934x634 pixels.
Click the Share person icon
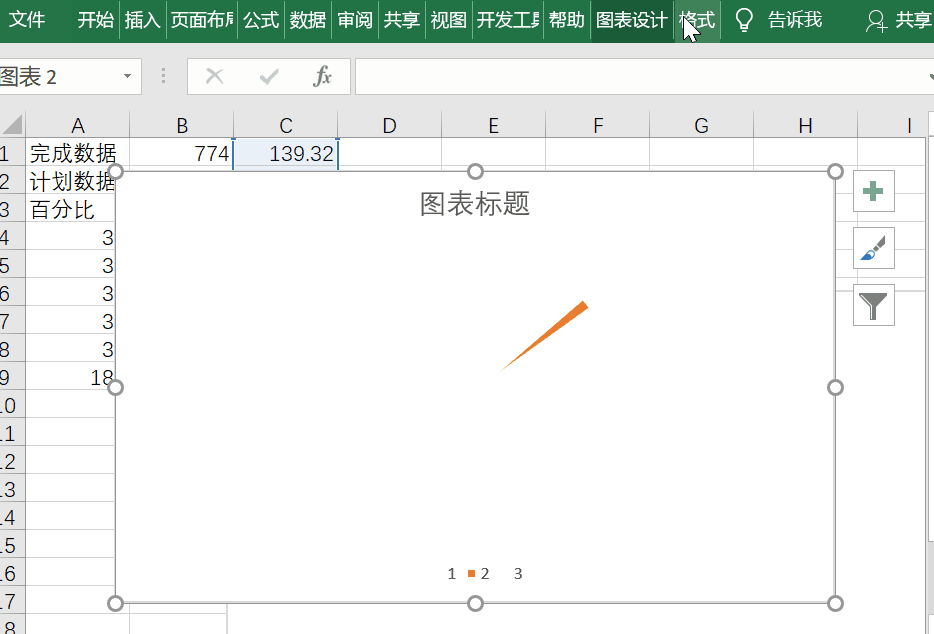[x=876, y=21]
